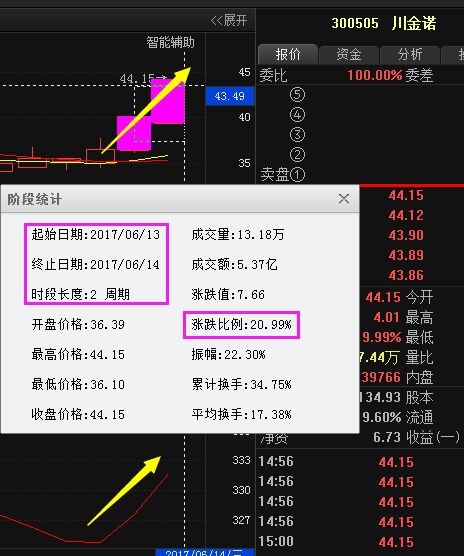Select the 分析 tab
The width and height of the screenshot is (464, 556).
pos(410,55)
